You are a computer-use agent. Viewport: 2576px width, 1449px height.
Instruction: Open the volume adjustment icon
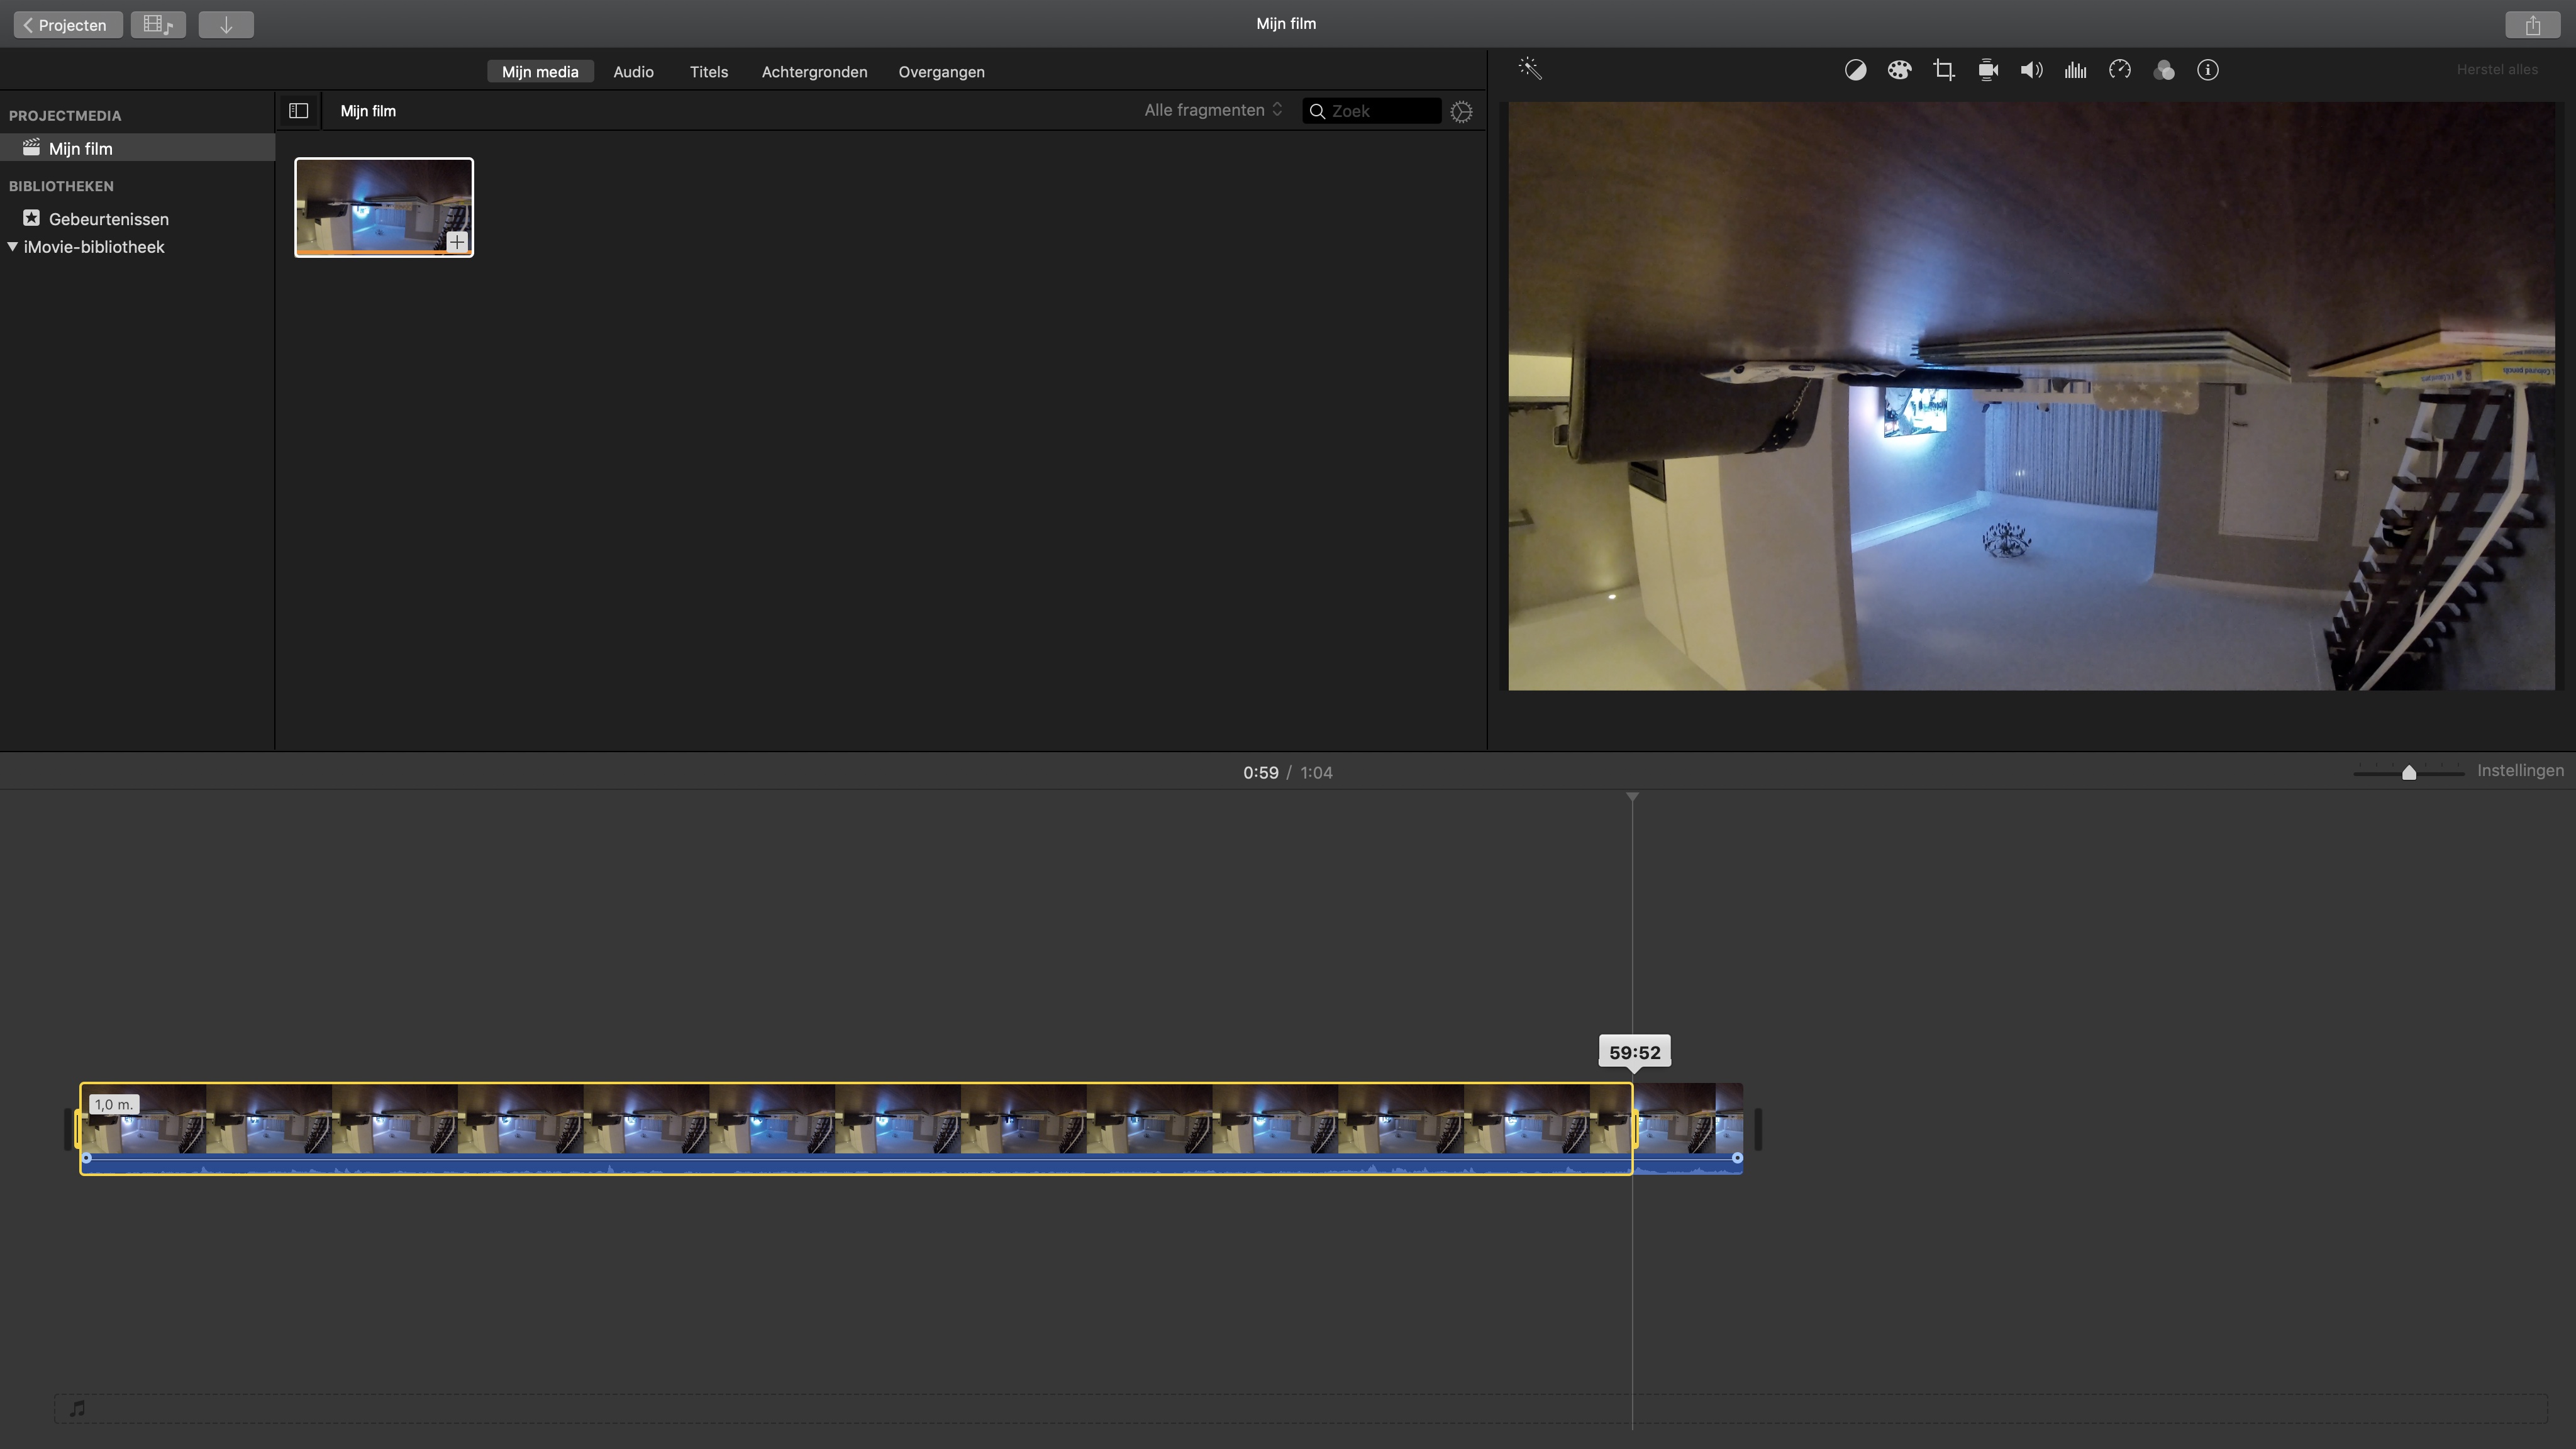coord(2031,70)
